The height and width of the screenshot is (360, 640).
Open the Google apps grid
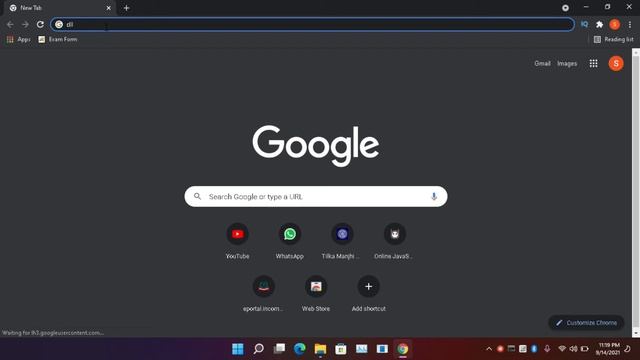click(x=593, y=63)
